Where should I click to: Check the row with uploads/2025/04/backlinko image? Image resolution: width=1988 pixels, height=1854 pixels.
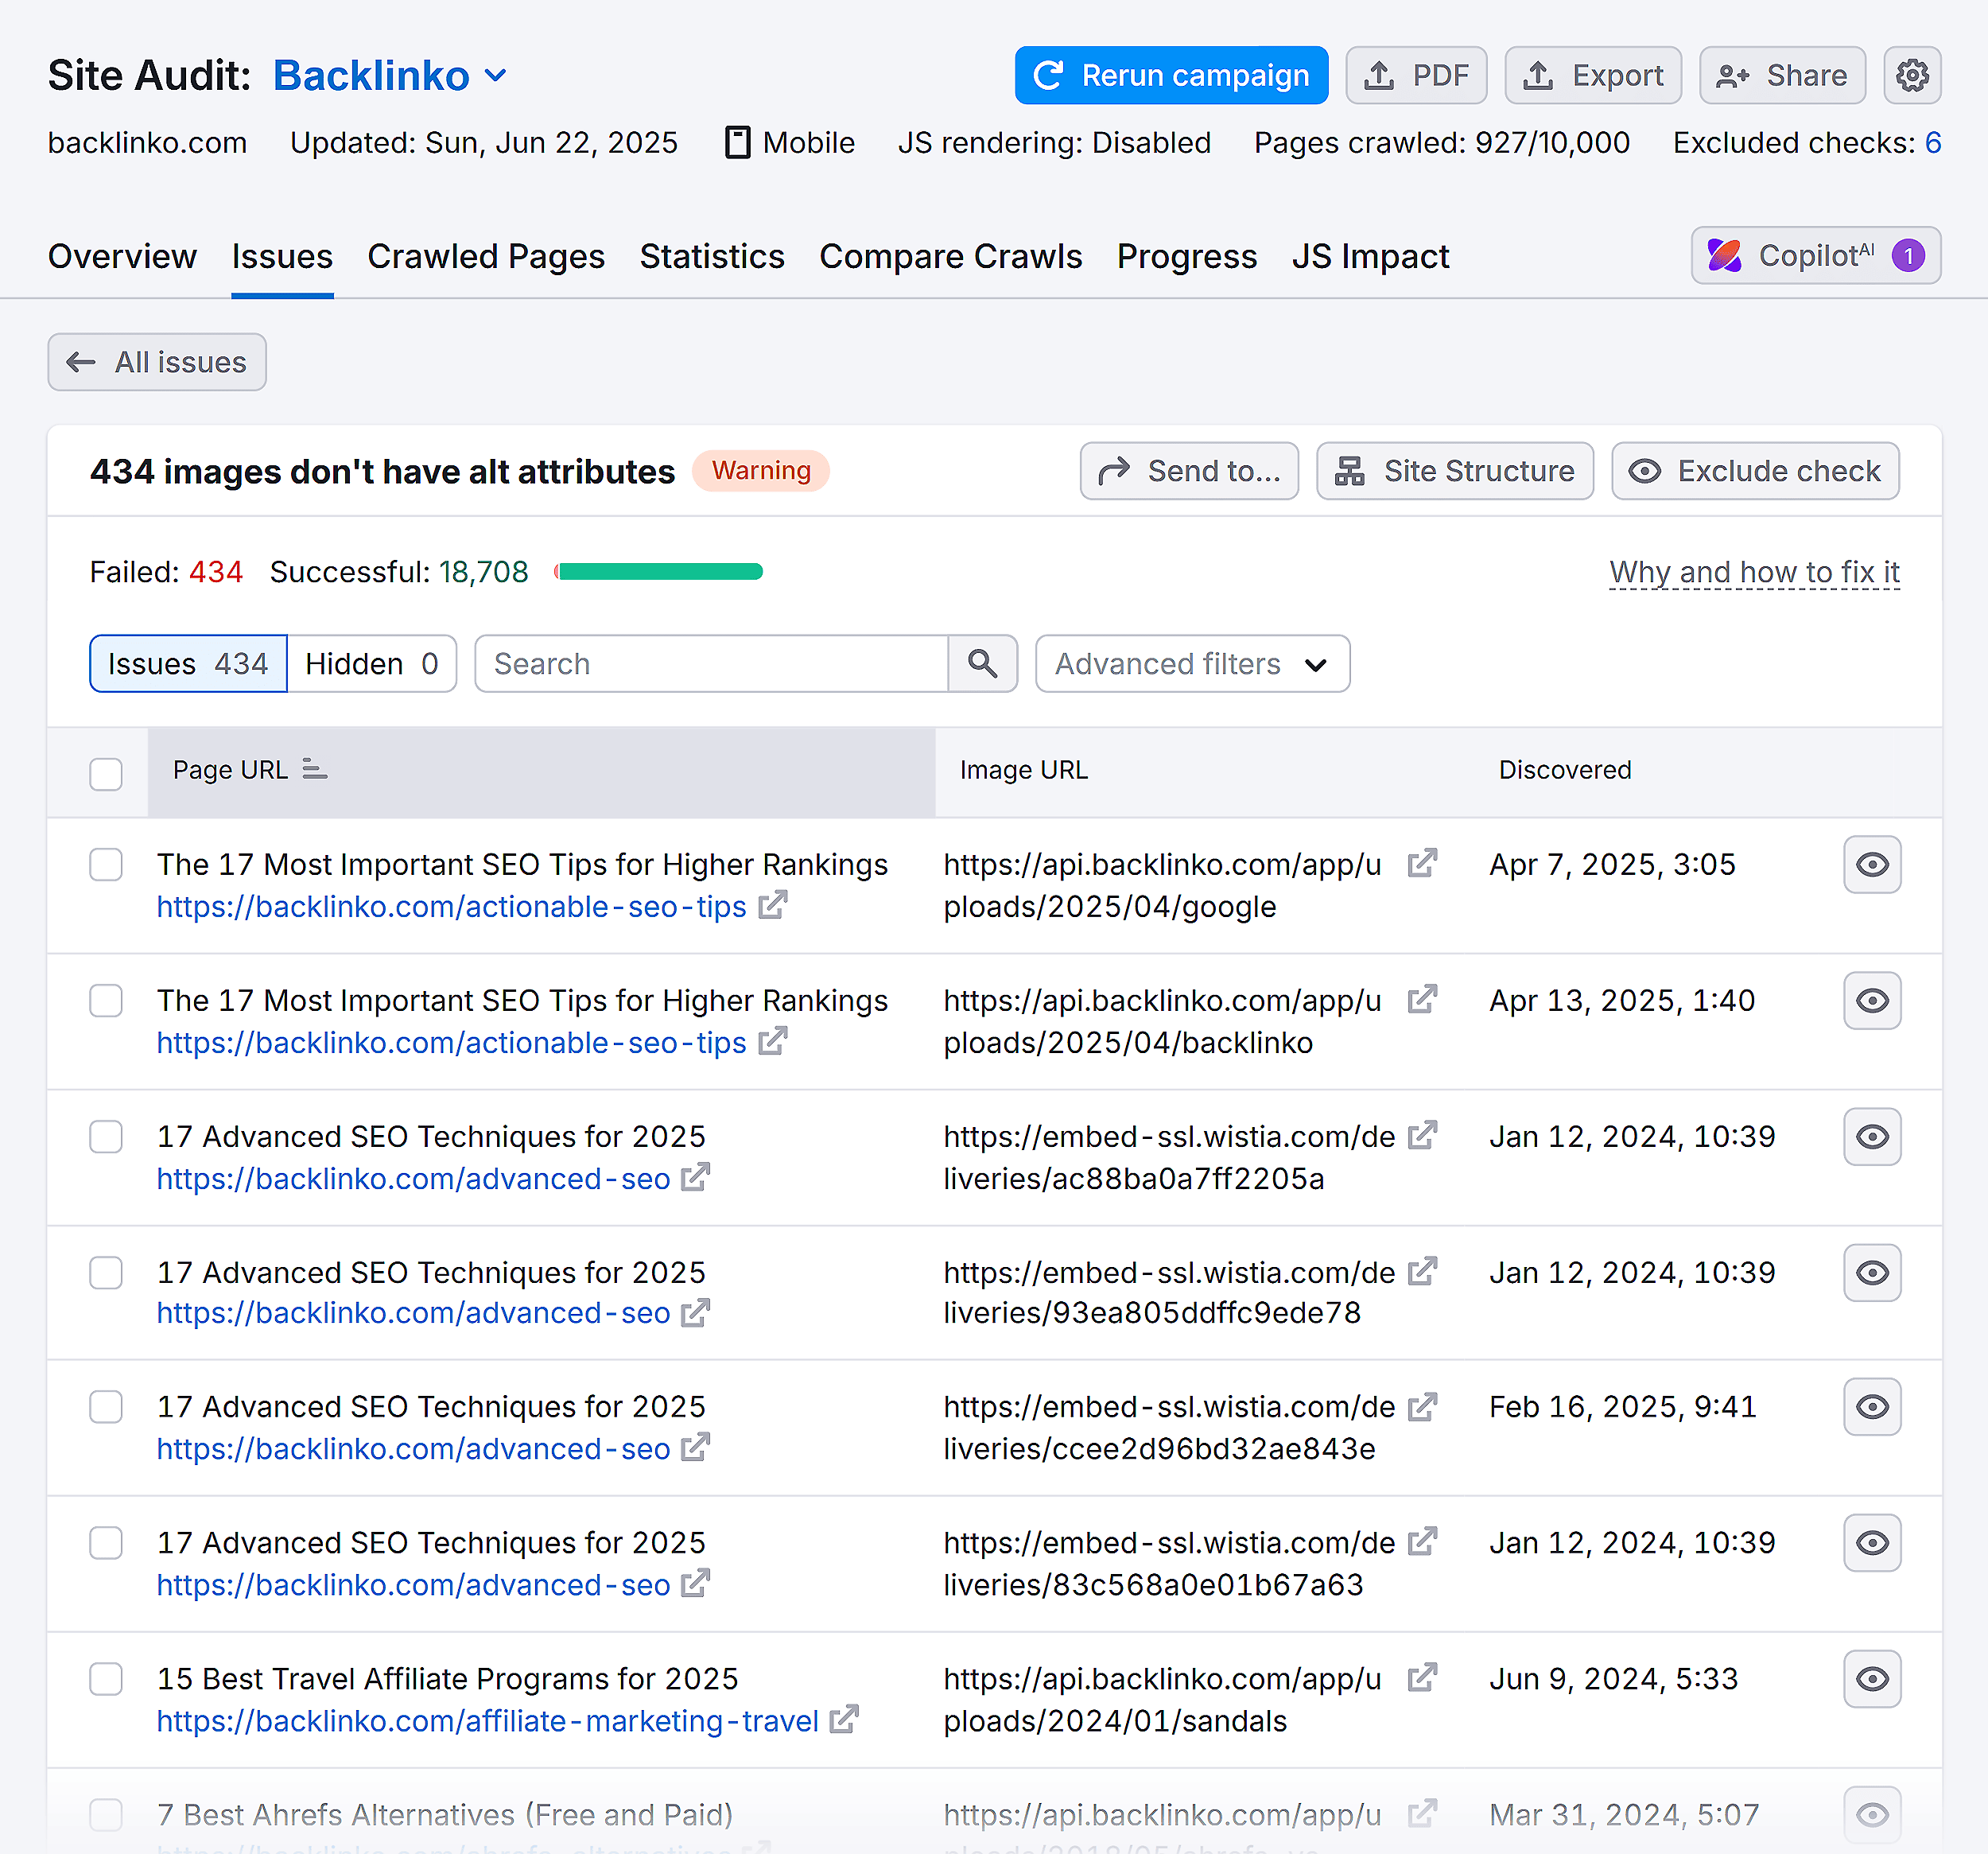tap(106, 1001)
